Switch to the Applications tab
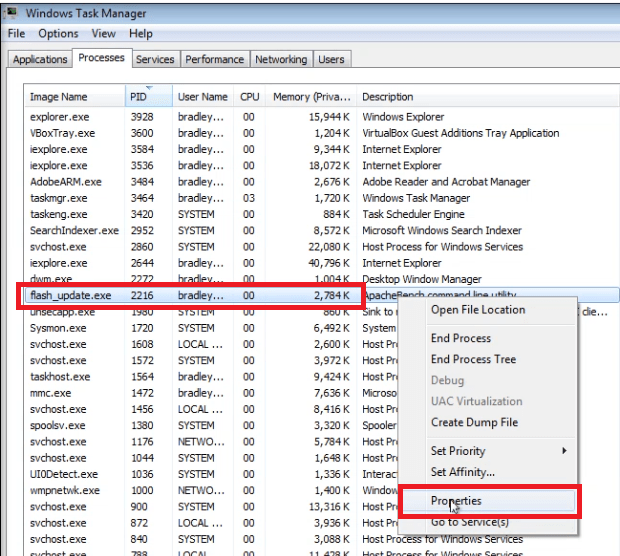620x556 pixels. click(40, 60)
